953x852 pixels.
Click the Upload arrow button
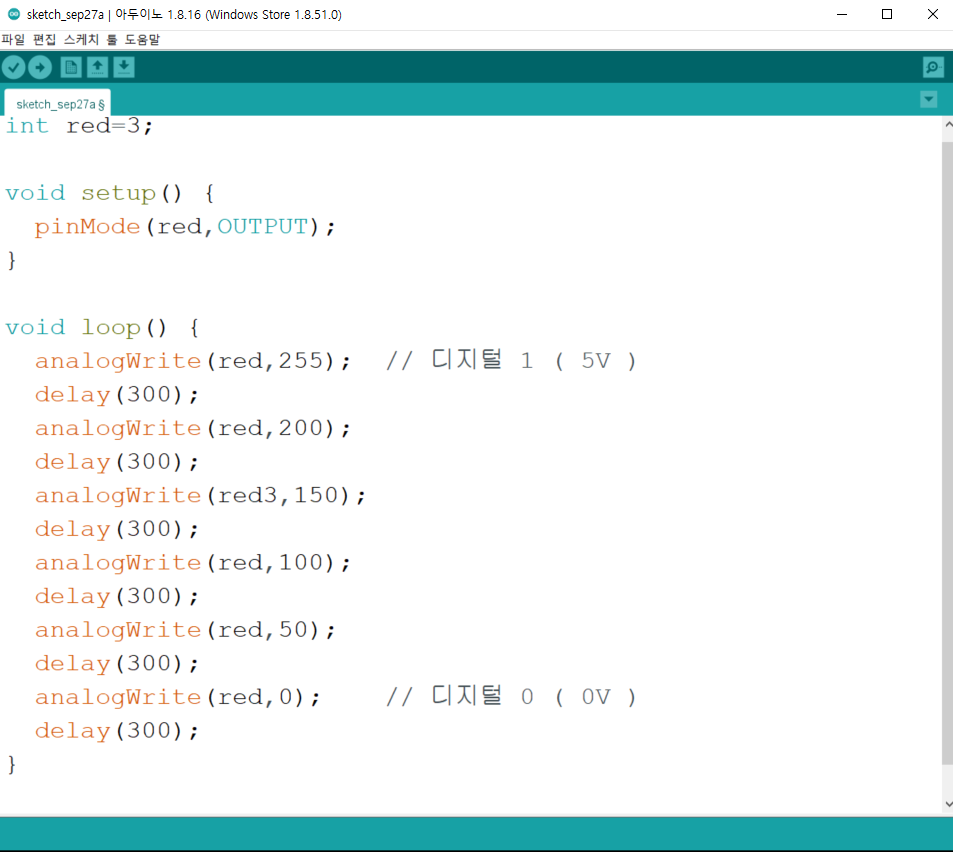(x=40, y=67)
